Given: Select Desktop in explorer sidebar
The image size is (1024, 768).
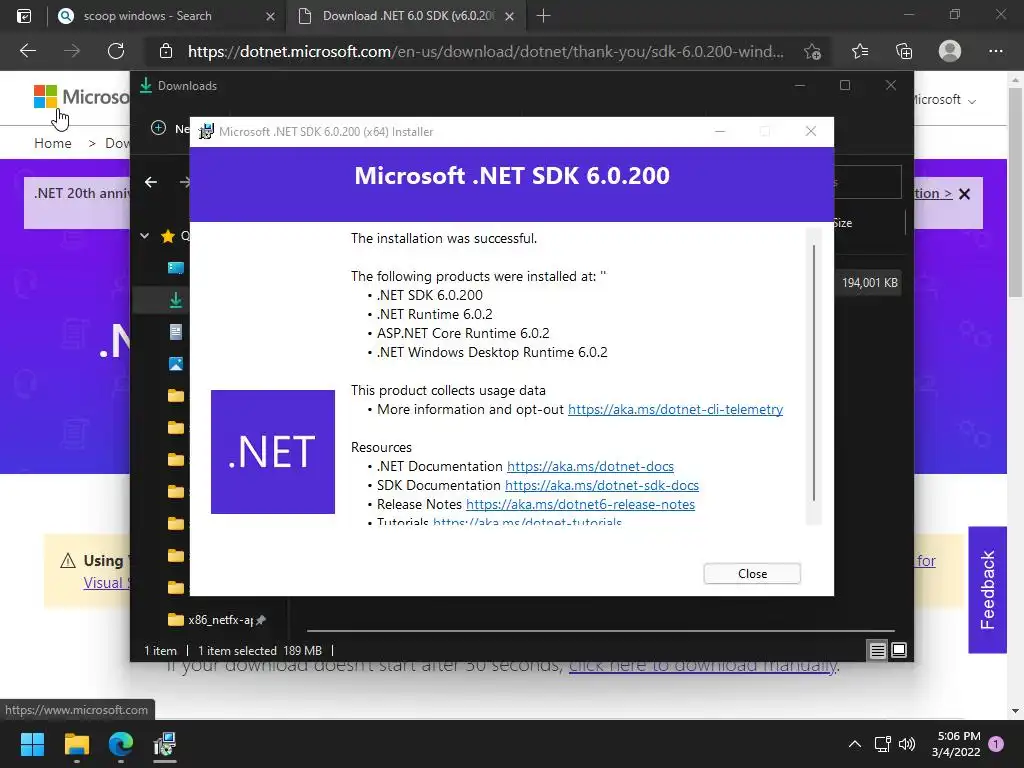Looking at the screenshot, I should click(176, 268).
